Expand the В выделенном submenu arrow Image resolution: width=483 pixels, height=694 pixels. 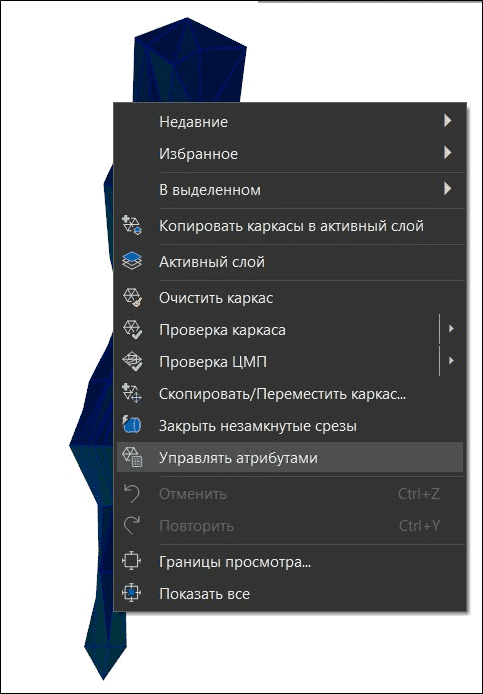coord(448,189)
